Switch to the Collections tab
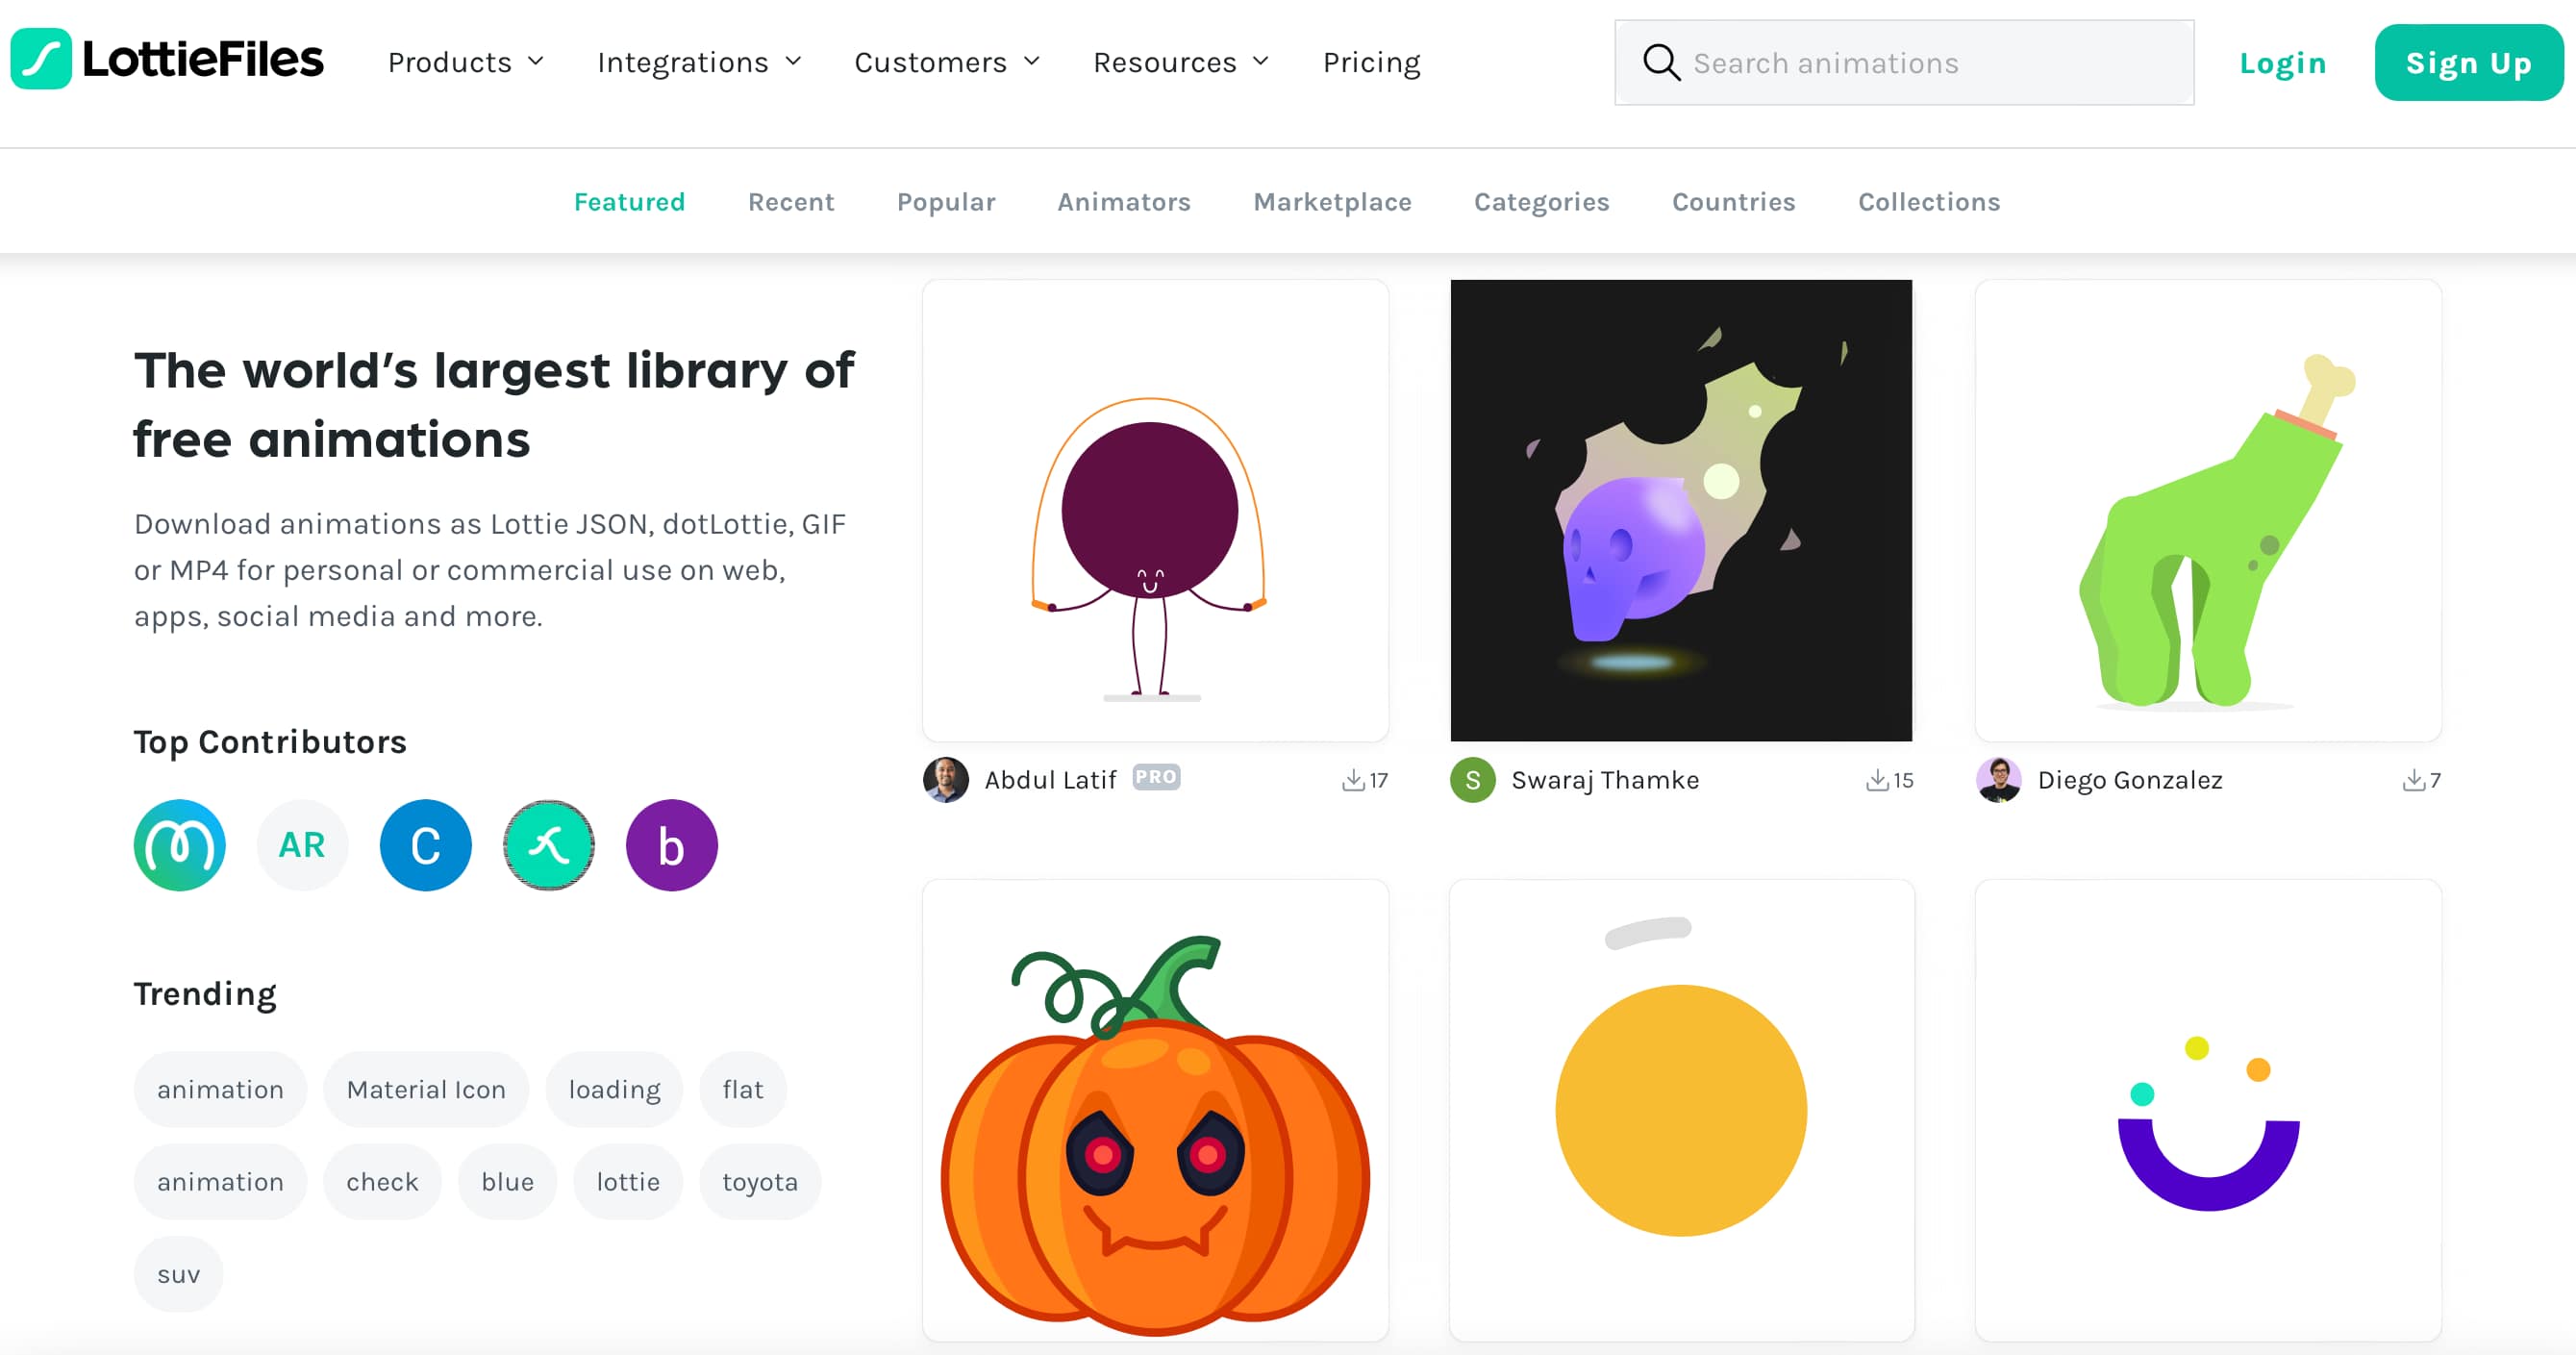Image resolution: width=2576 pixels, height=1355 pixels. (1929, 201)
